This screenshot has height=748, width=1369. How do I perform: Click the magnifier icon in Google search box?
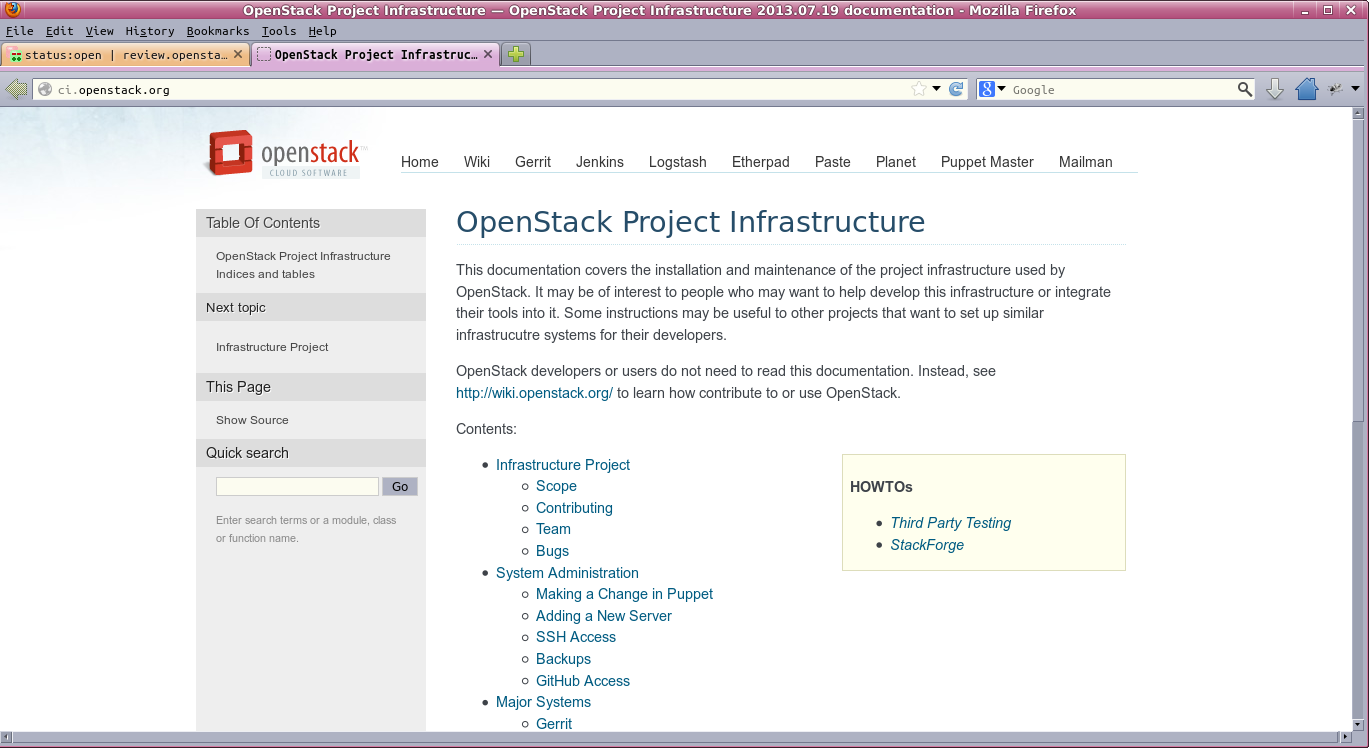1245,90
